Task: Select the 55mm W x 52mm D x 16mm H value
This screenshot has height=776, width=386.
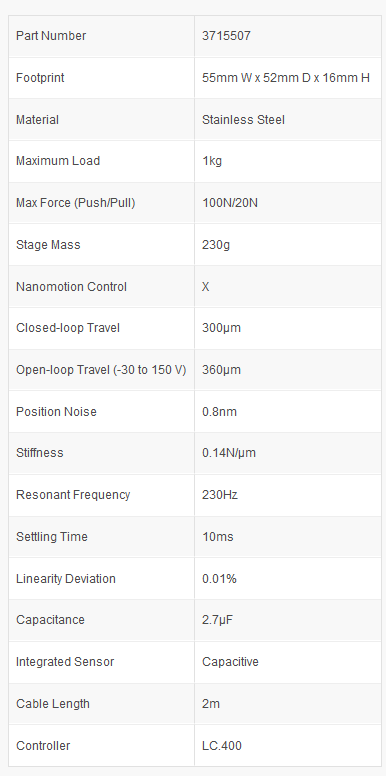Action: pyautogui.click(x=286, y=78)
